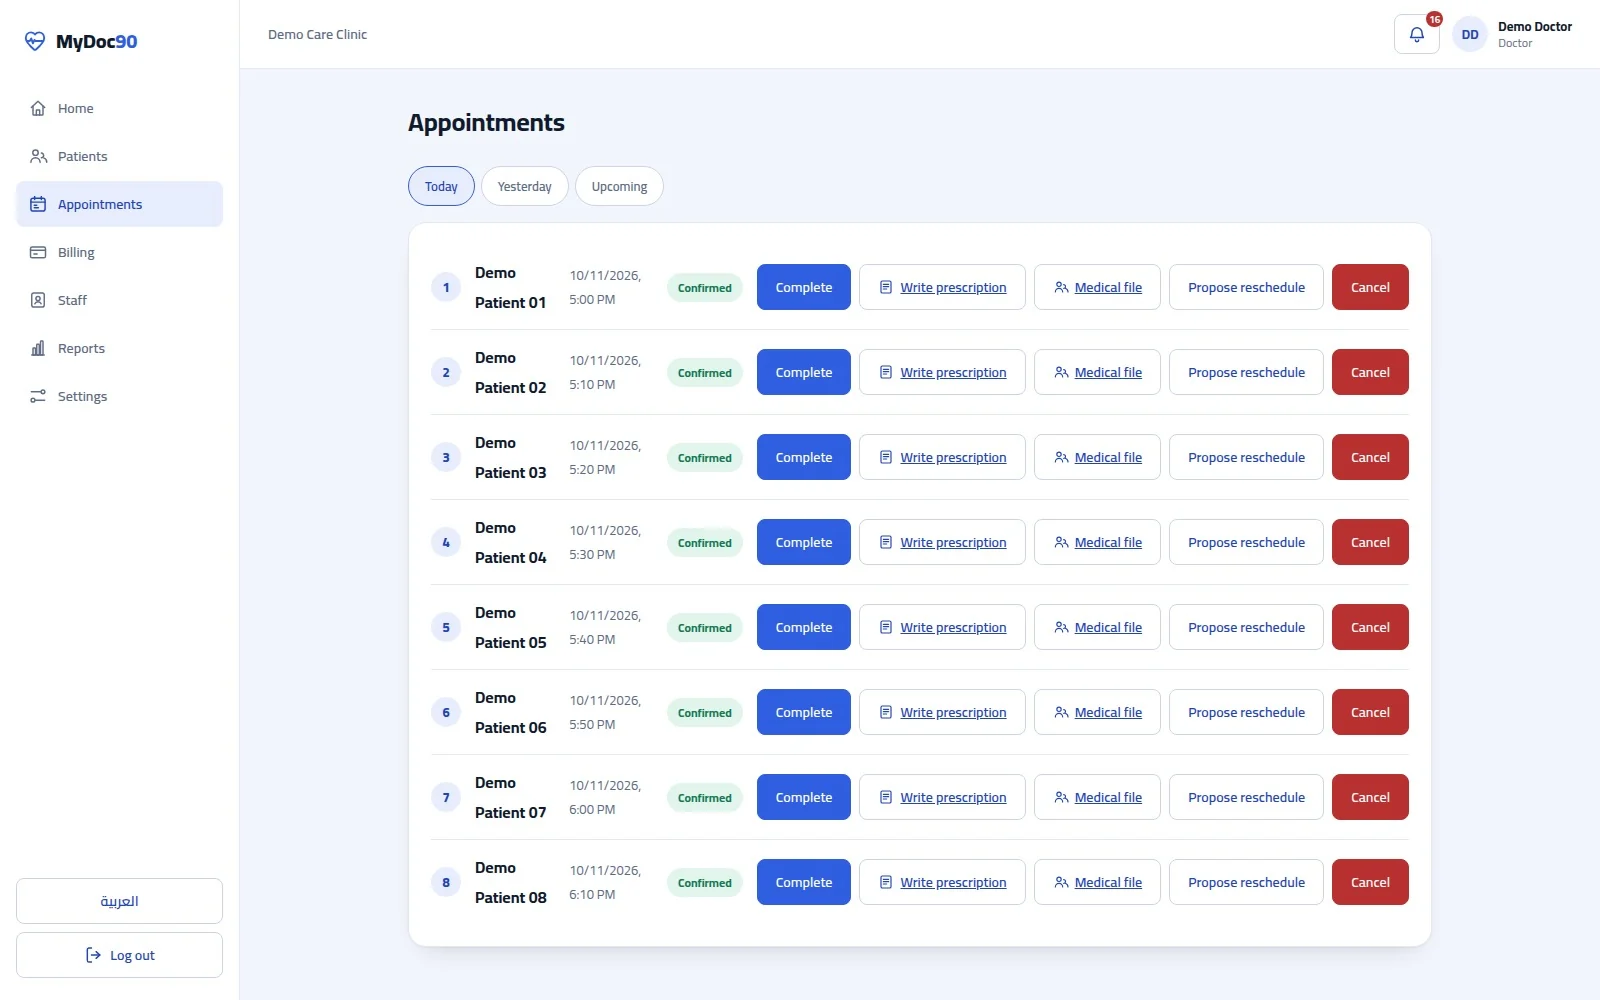Open Medical file for Demo Patient 08

(x=1097, y=882)
